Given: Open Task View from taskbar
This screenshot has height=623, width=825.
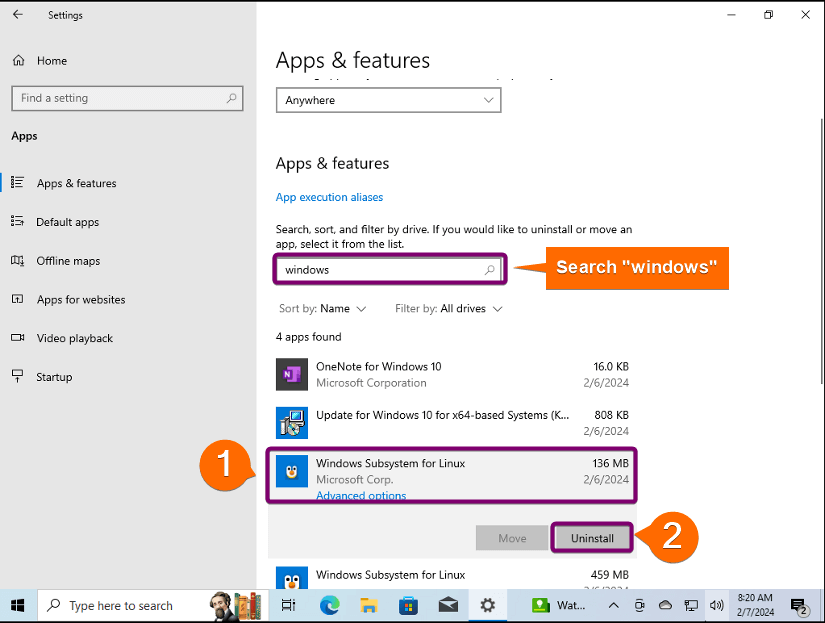Looking at the screenshot, I should pos(288,606).
